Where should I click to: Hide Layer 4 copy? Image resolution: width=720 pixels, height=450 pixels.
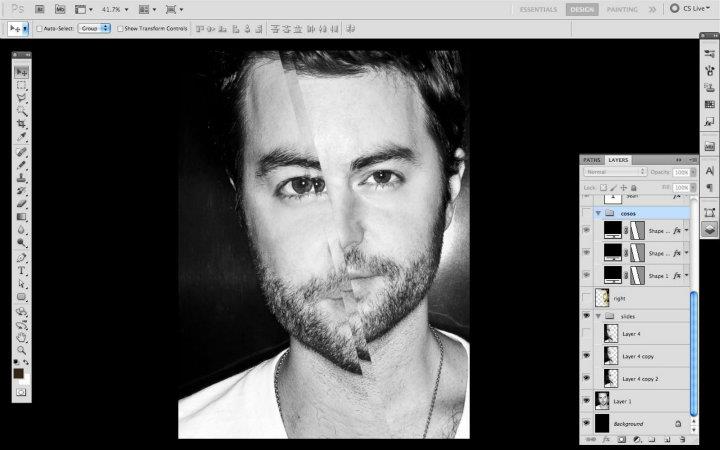coord(586,355)
